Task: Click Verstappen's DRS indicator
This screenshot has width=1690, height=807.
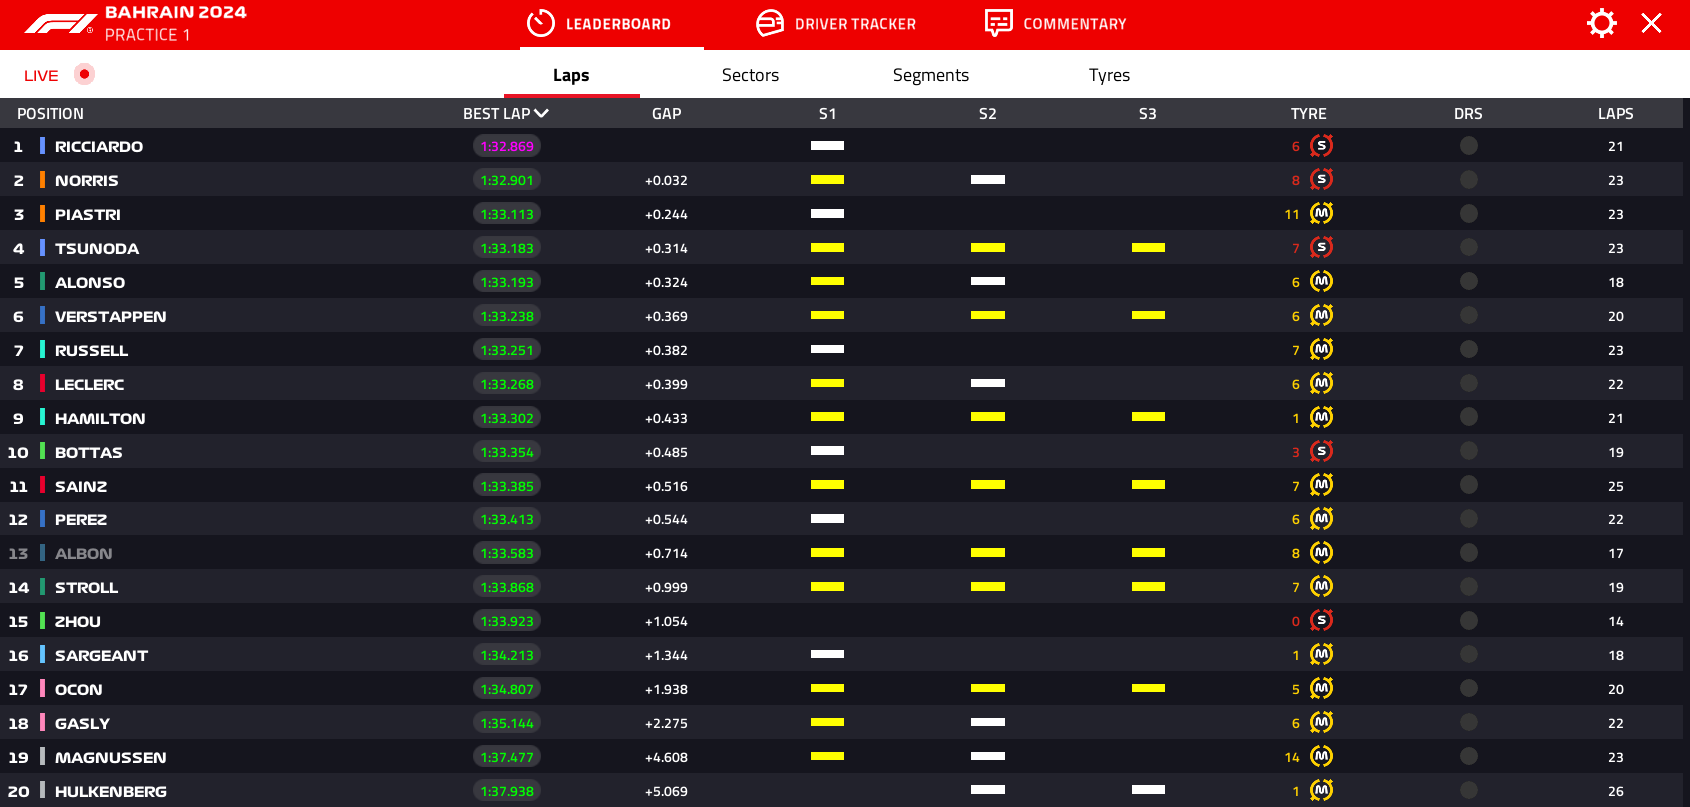Action: (1468, 316)
